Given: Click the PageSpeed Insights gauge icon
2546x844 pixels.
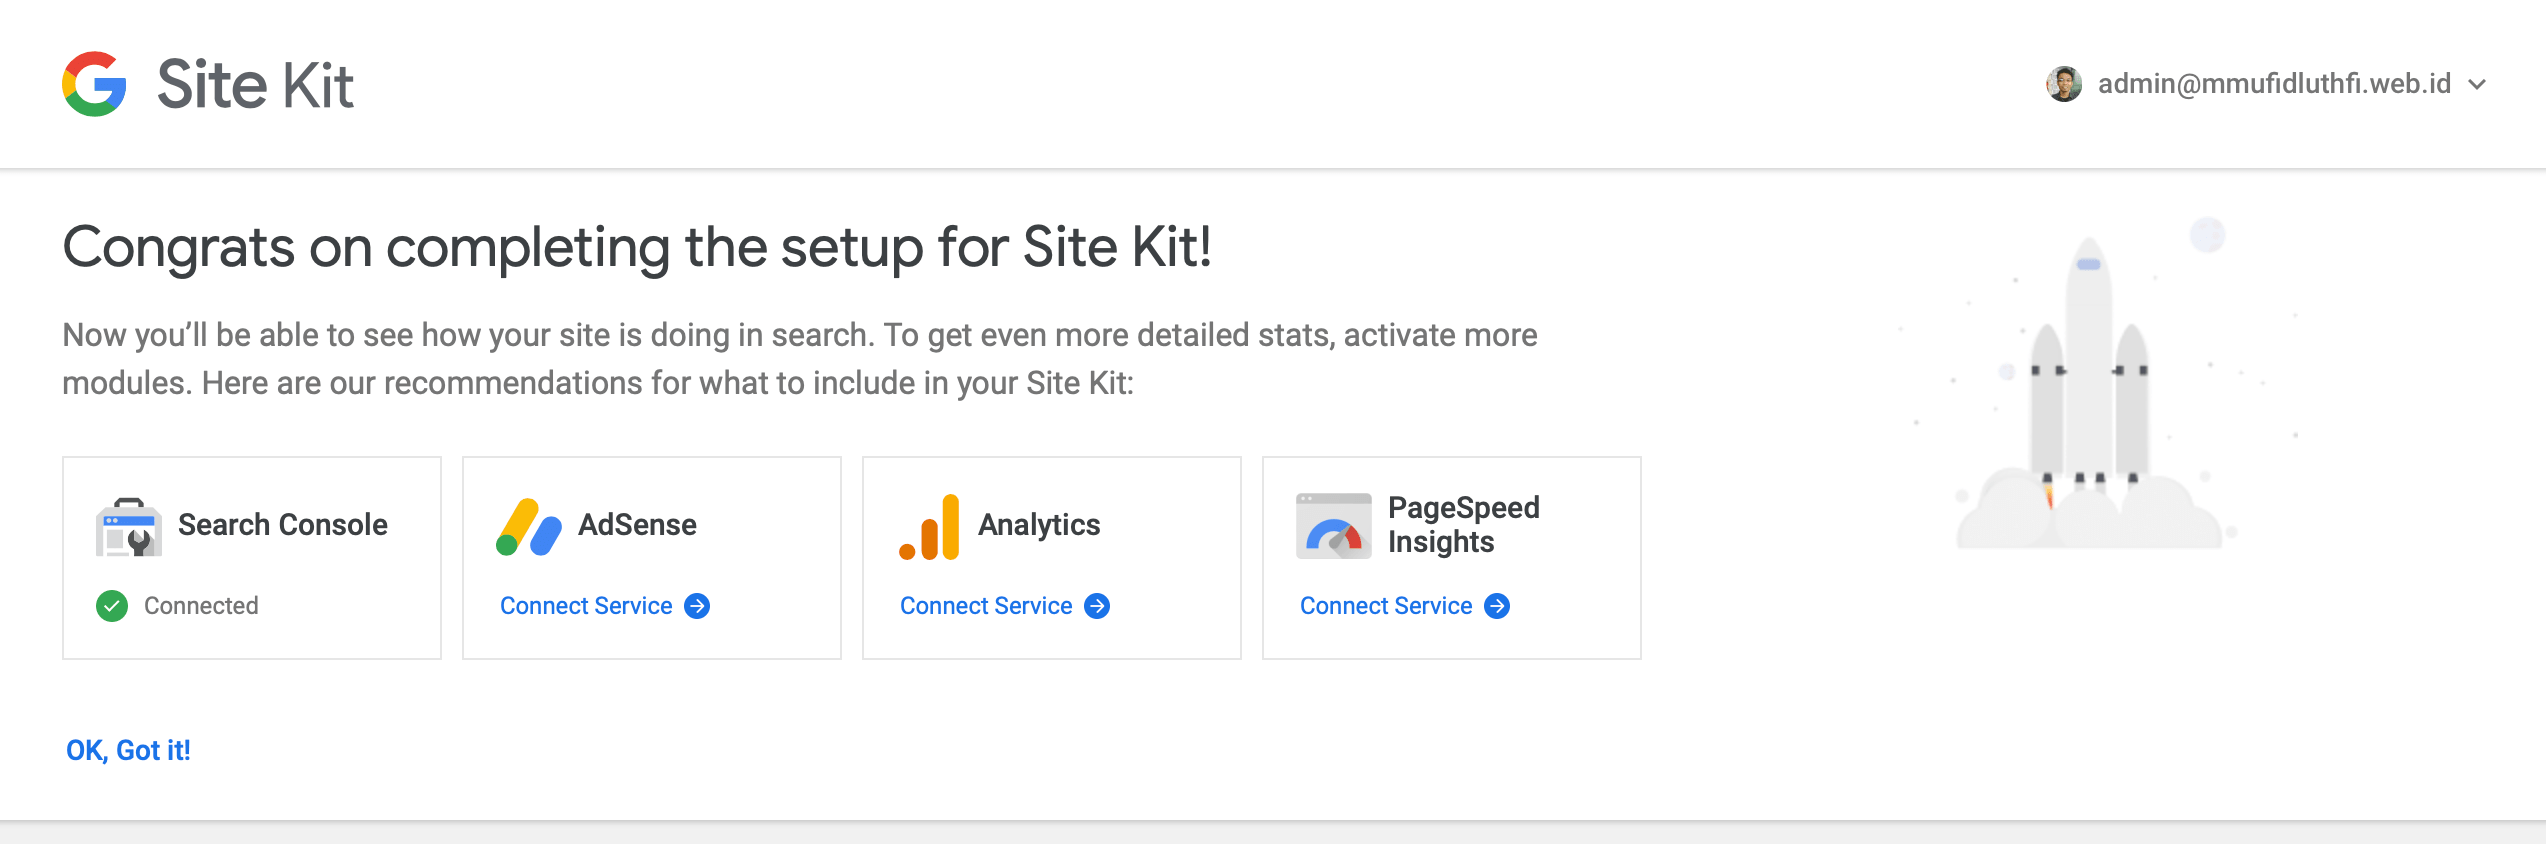Looking at the screenshot, I should pos(1333,526).
